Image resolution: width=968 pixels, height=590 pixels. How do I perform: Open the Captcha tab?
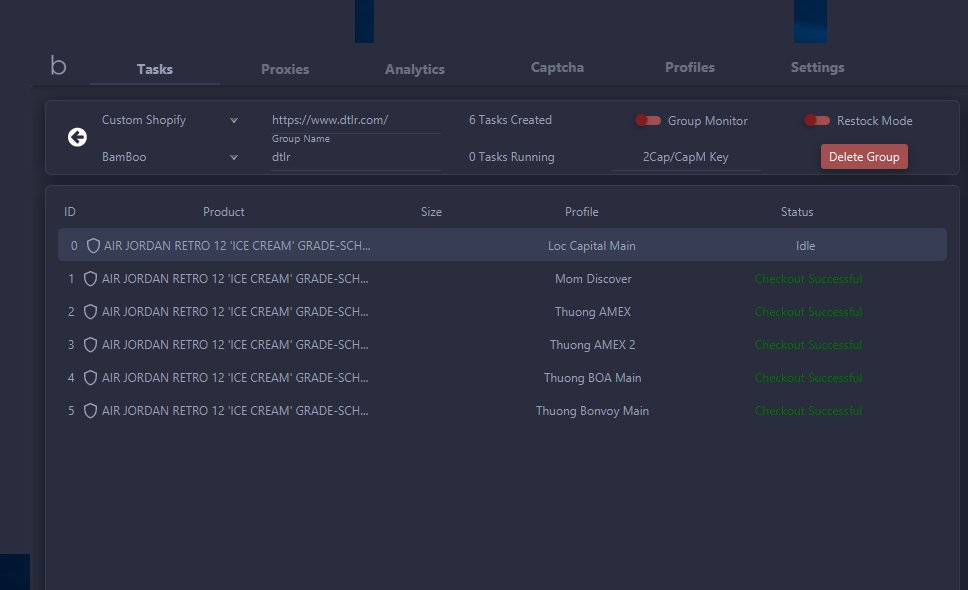click(557, 67)
